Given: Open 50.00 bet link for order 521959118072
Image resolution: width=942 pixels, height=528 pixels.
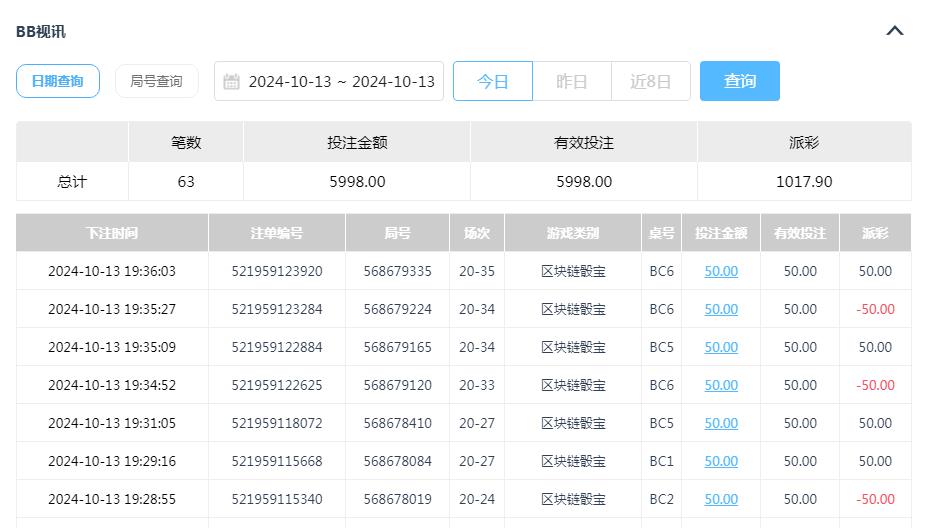Looking at the screenshot, I should click(721, 423).
